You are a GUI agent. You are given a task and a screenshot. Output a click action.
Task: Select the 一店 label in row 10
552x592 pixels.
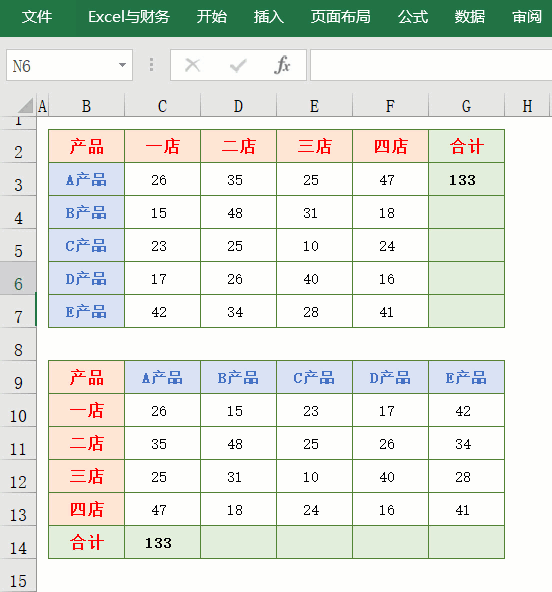pos(86,410)
